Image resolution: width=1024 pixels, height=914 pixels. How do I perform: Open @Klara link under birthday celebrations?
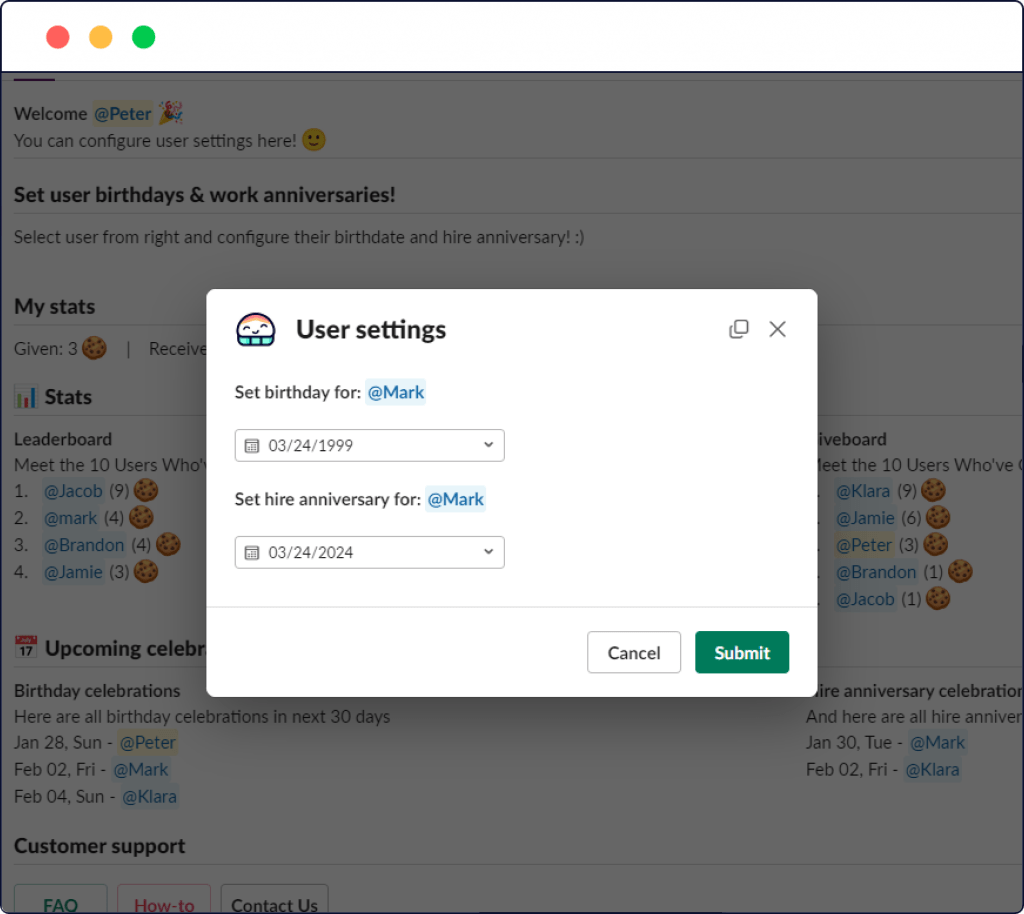pos(150,796)
